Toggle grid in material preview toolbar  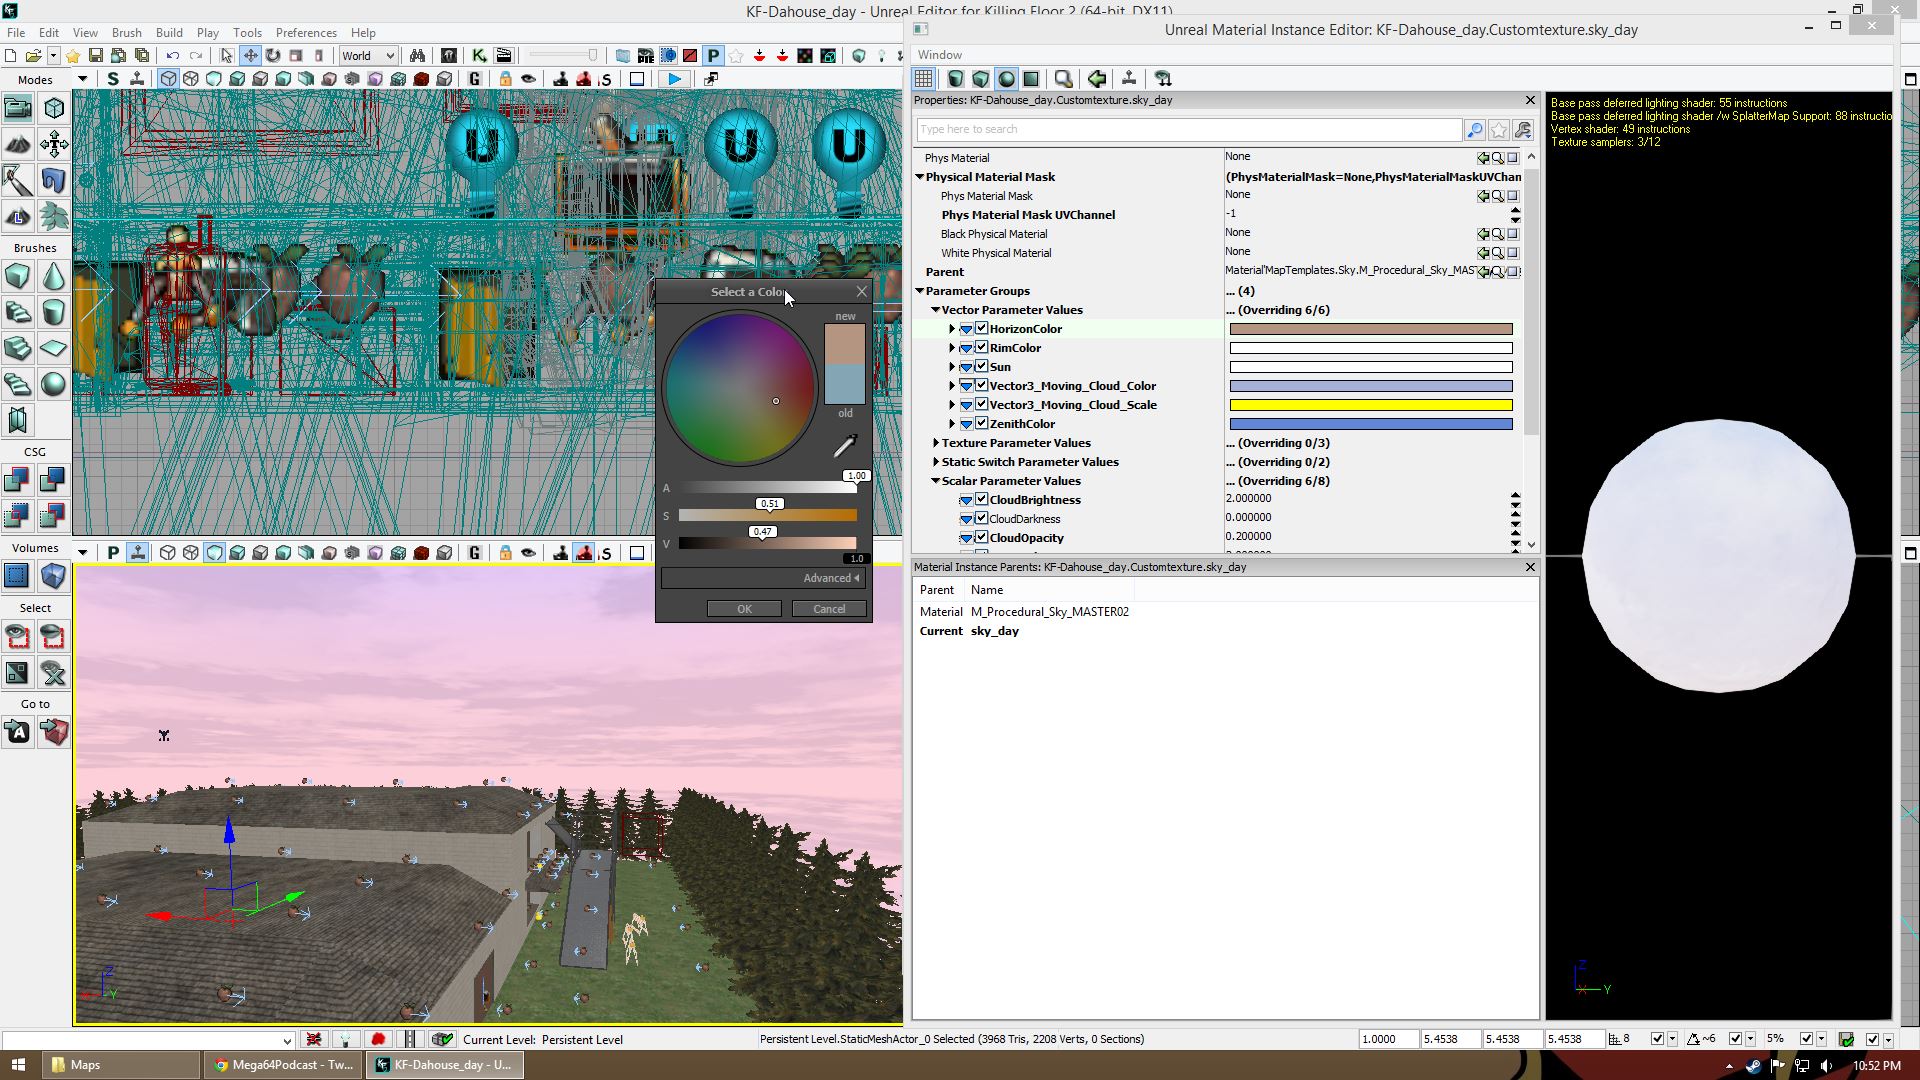[924, 78]
